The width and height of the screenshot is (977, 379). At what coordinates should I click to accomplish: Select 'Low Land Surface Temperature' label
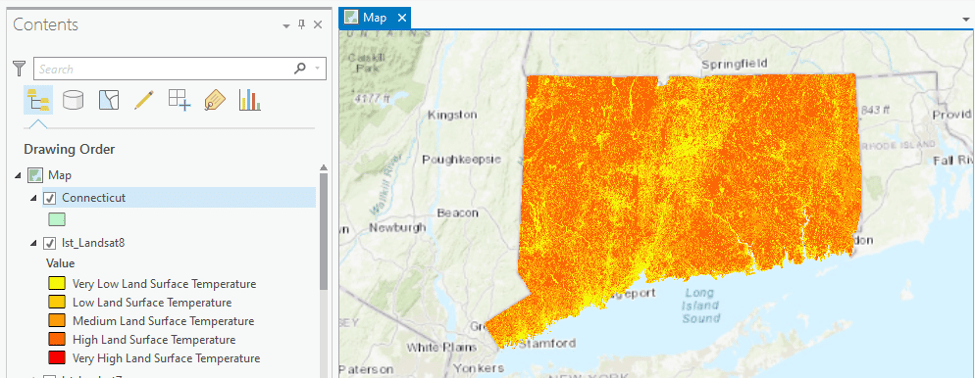coord(152,302)
